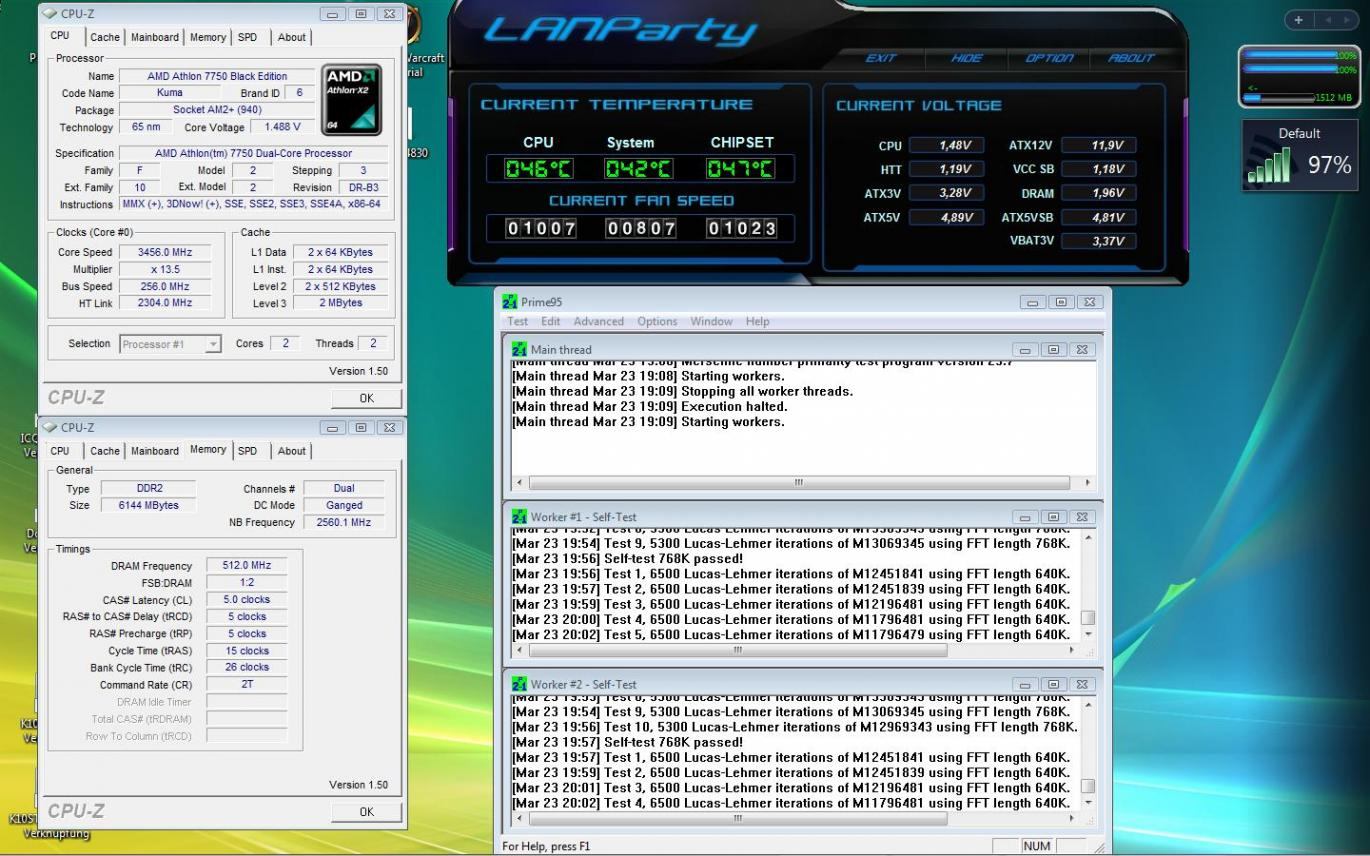The height and width of the screenshot is (856, 1370).
Task: Click the up arrow of Worker #1's vertical scrollbar
Action: point(1088,536)
